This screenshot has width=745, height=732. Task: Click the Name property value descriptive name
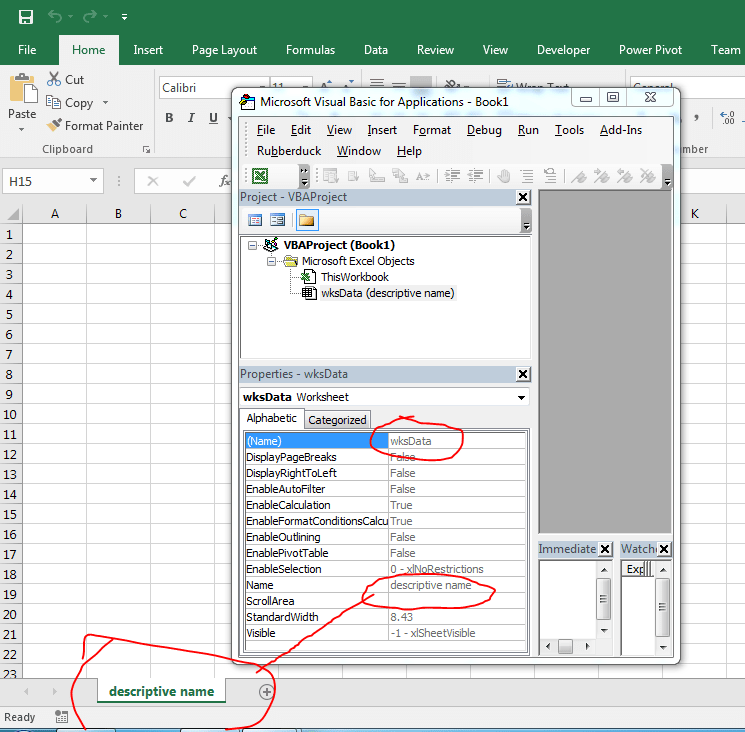457,585
